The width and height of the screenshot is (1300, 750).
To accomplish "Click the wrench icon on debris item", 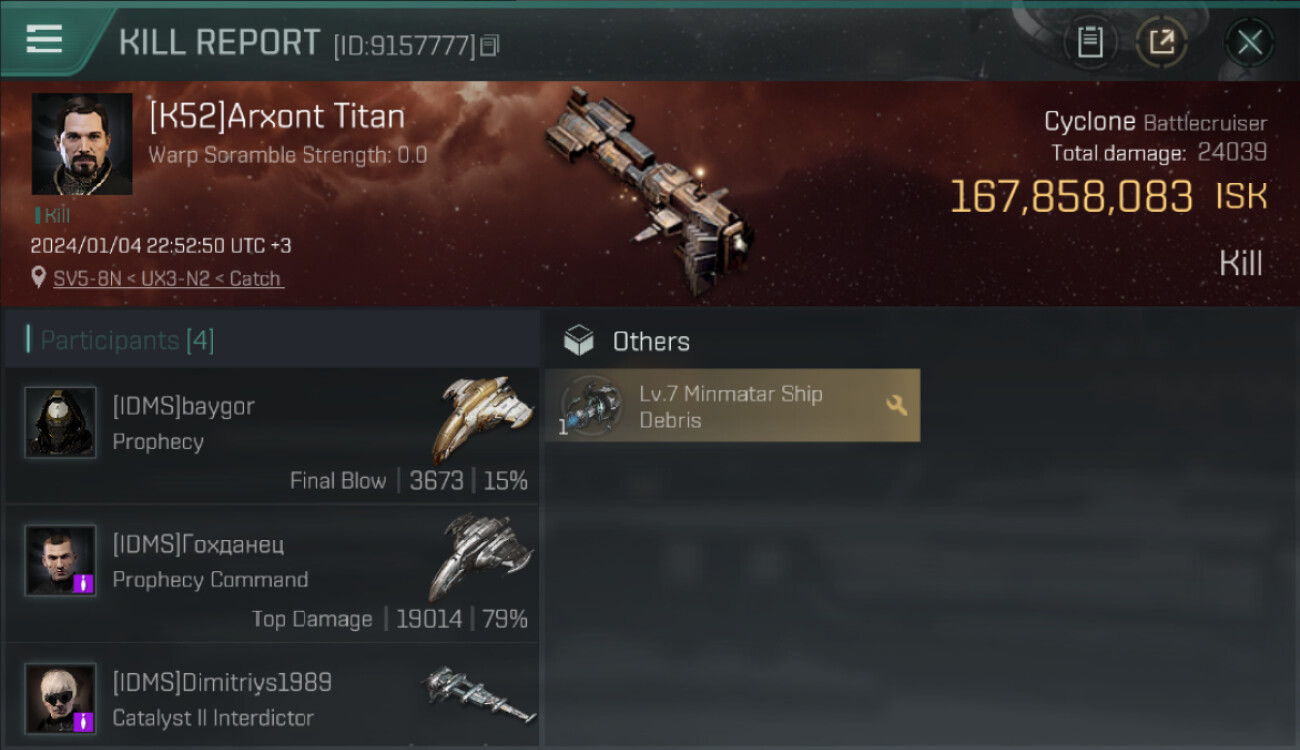I will [896, 405].
